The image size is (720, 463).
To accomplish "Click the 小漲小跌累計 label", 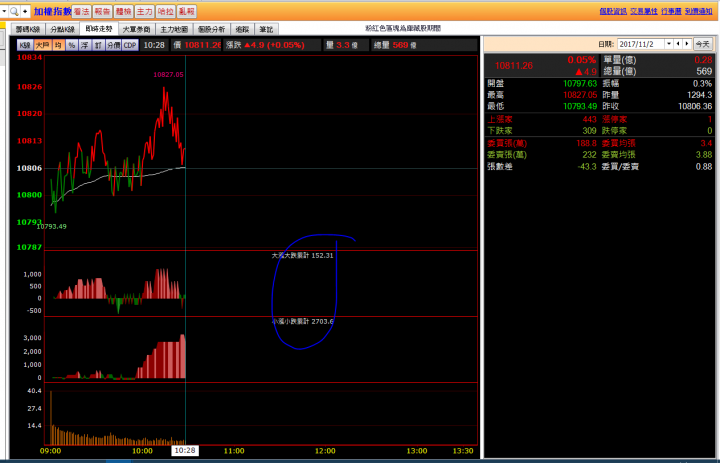I will [x=303, y=322].
